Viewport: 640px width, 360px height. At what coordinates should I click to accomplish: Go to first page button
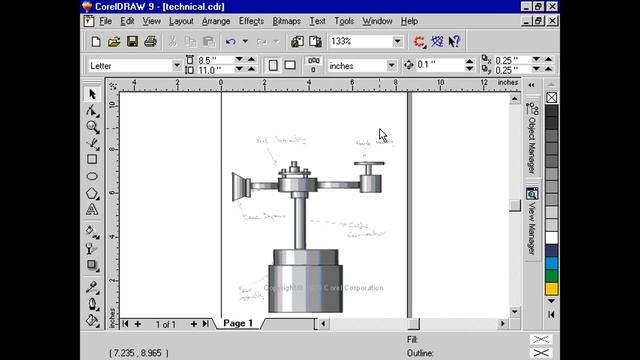click(125, 324)
